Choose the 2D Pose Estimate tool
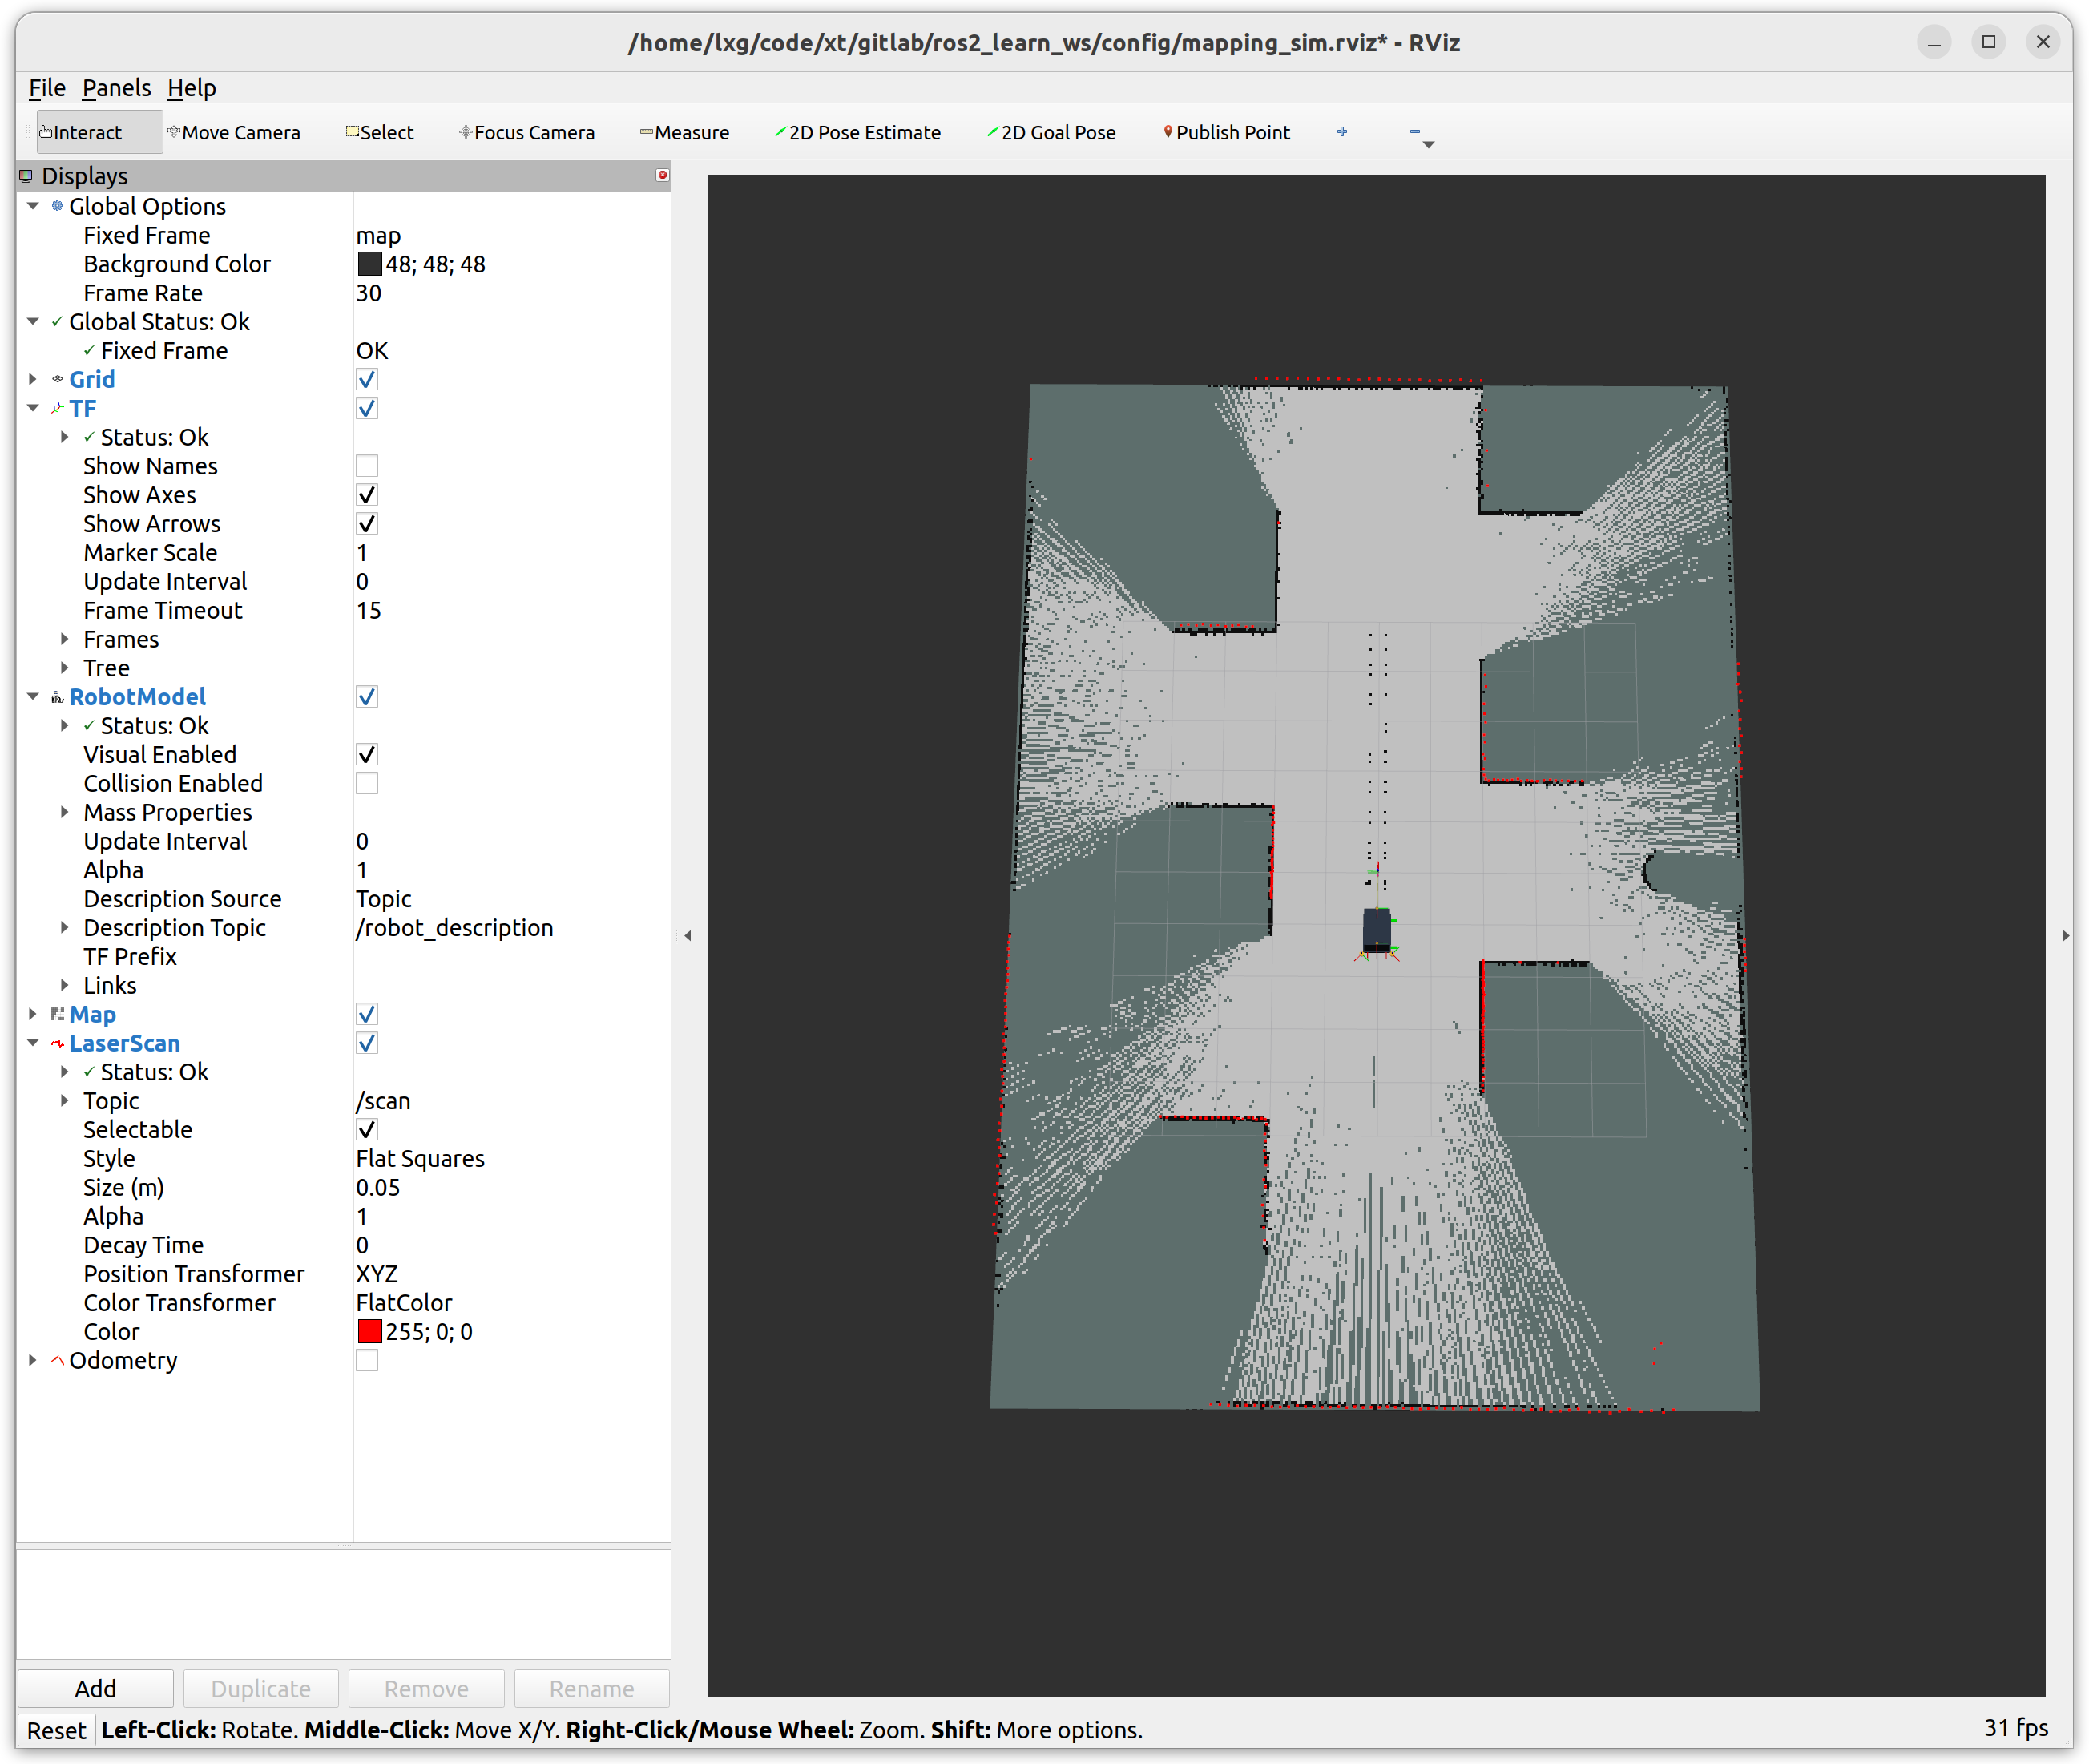The width and height of the screenshot is (2089, 1764). [858, 132]
